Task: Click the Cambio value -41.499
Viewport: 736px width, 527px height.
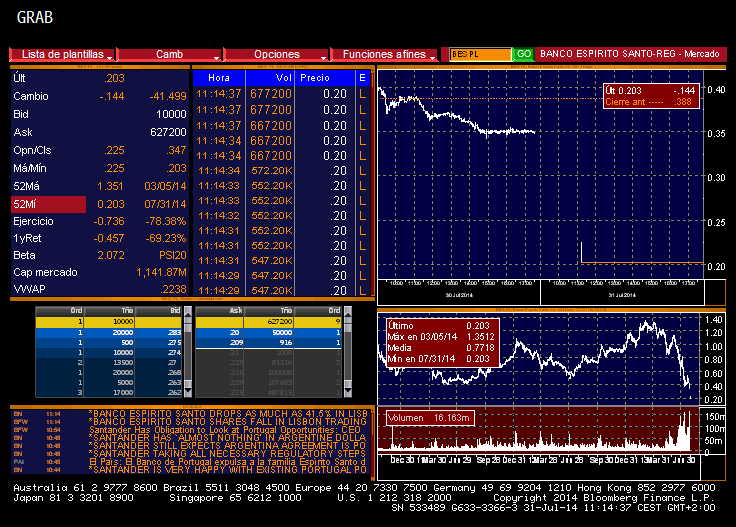Action: pyautogui.click(x=168, y=96)
